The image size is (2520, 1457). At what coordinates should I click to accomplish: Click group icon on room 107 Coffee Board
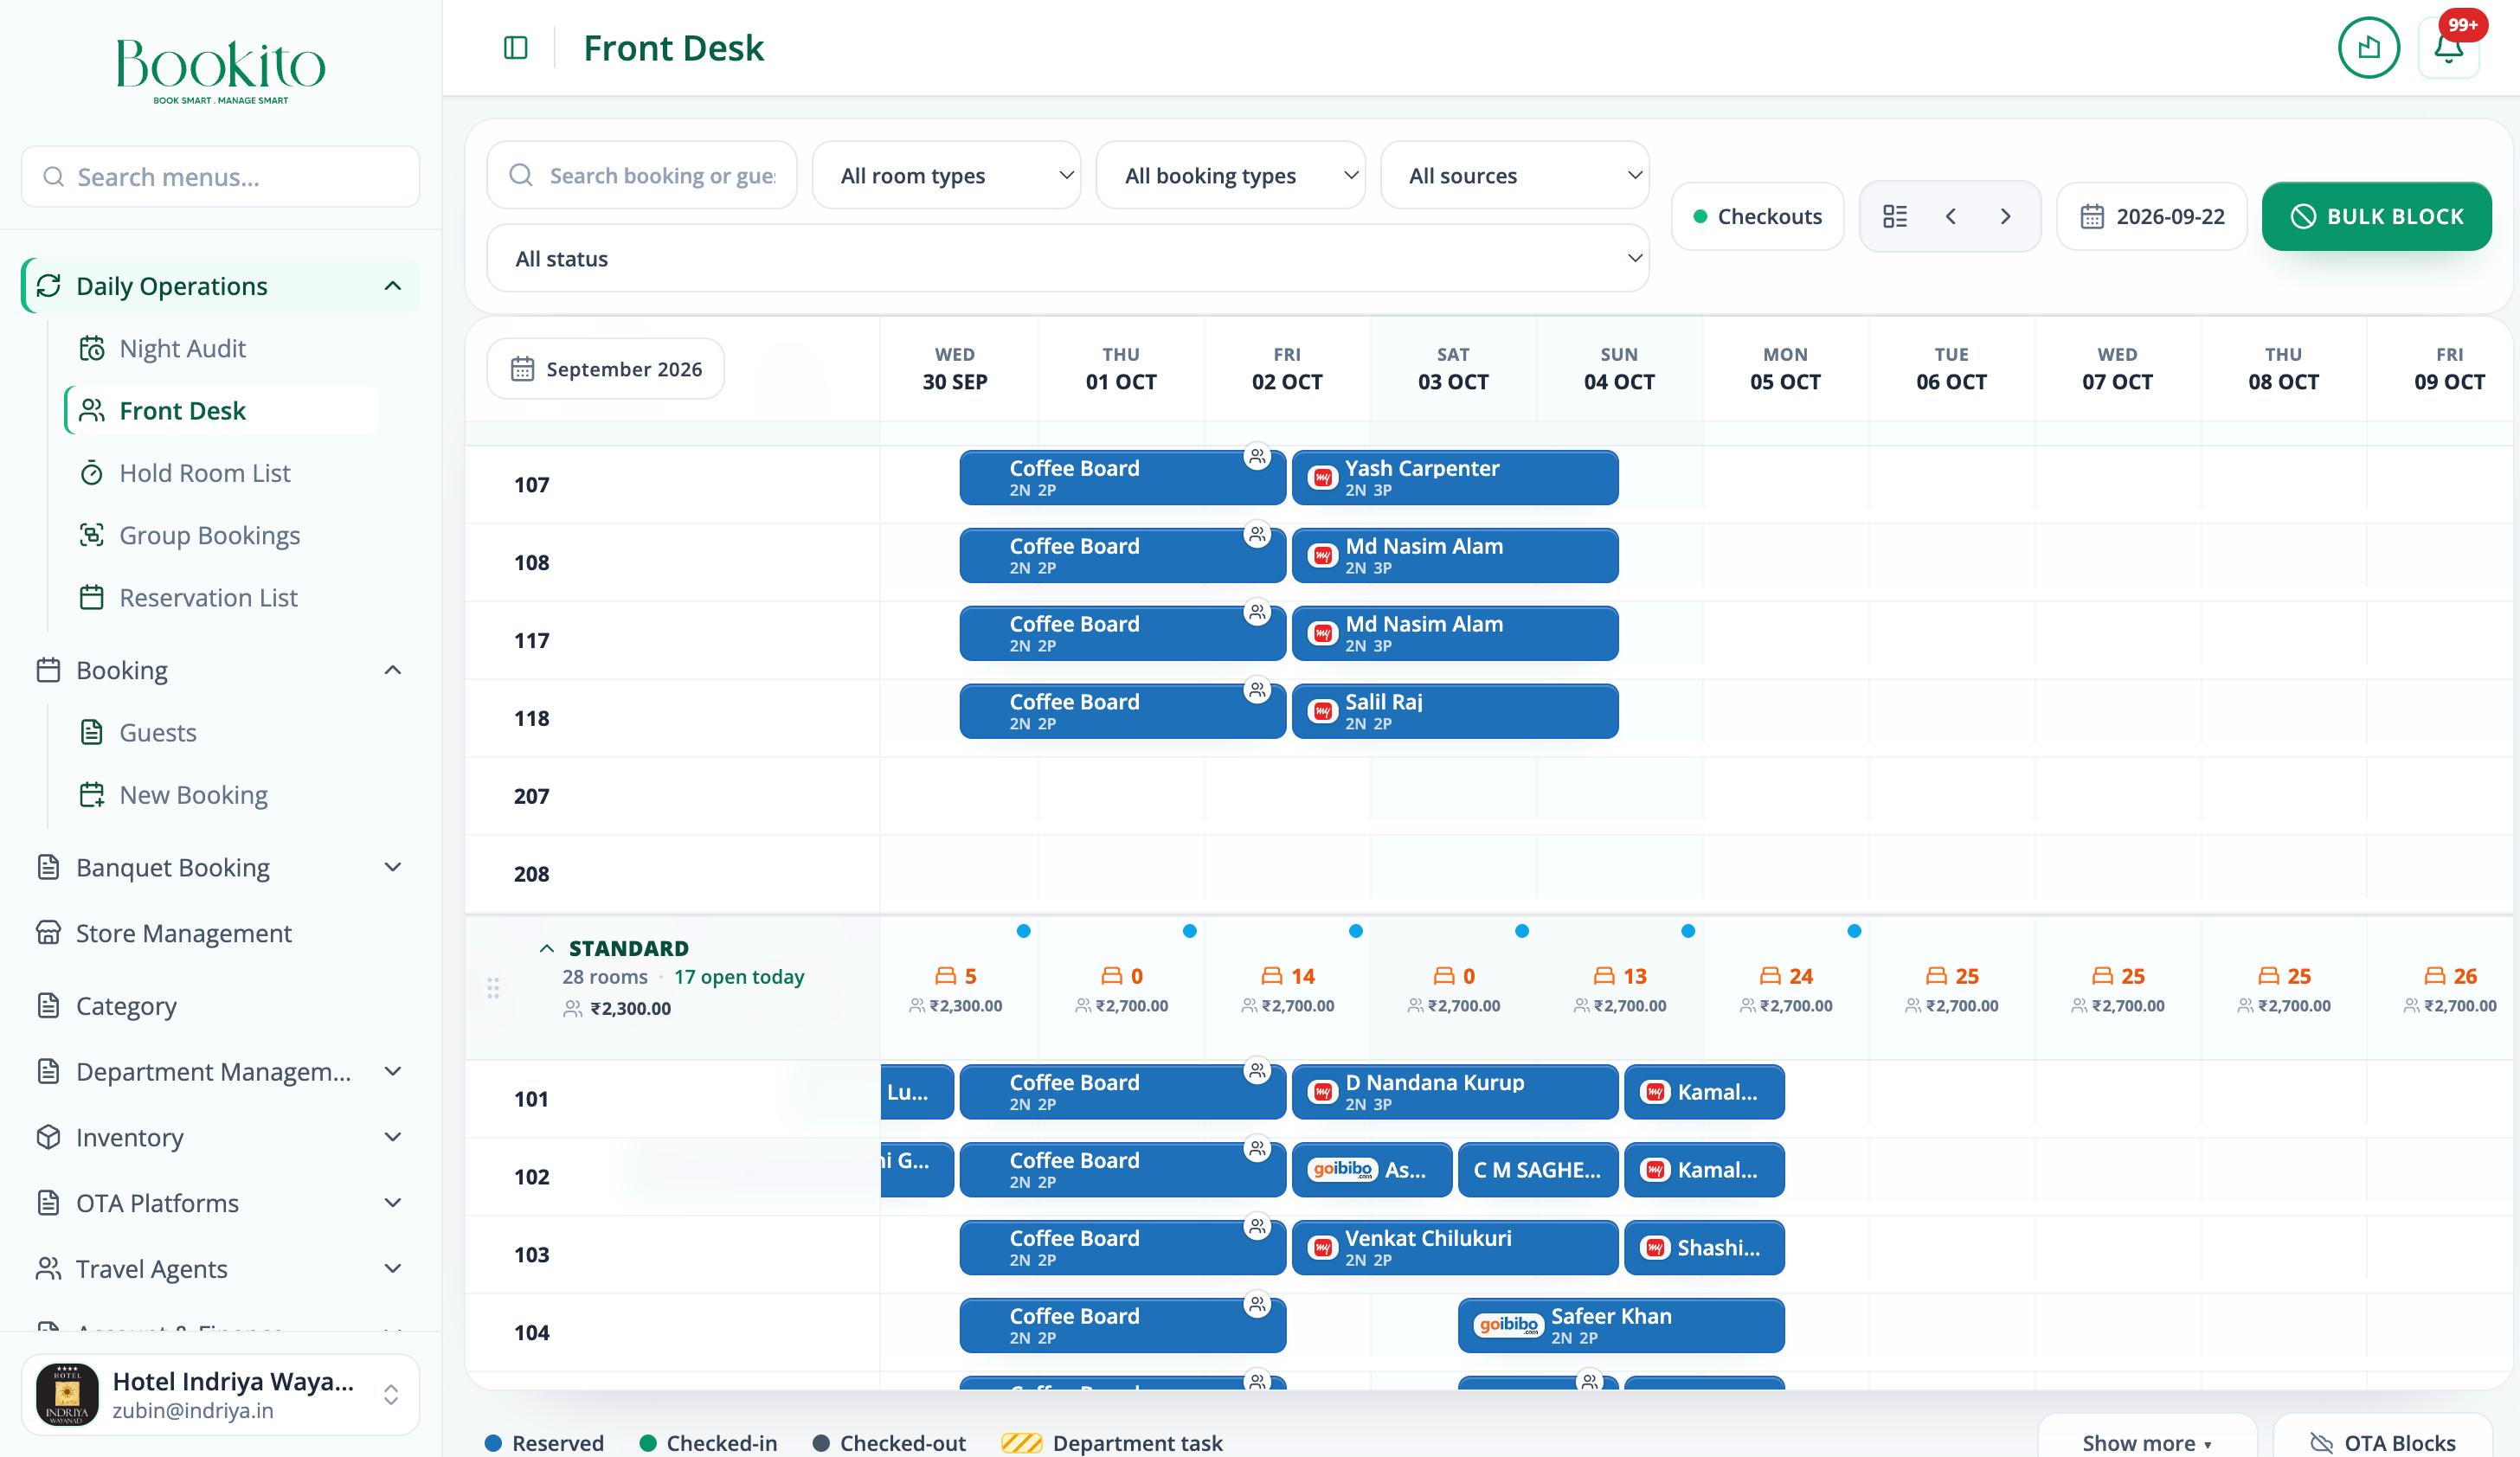point(1257,457)
